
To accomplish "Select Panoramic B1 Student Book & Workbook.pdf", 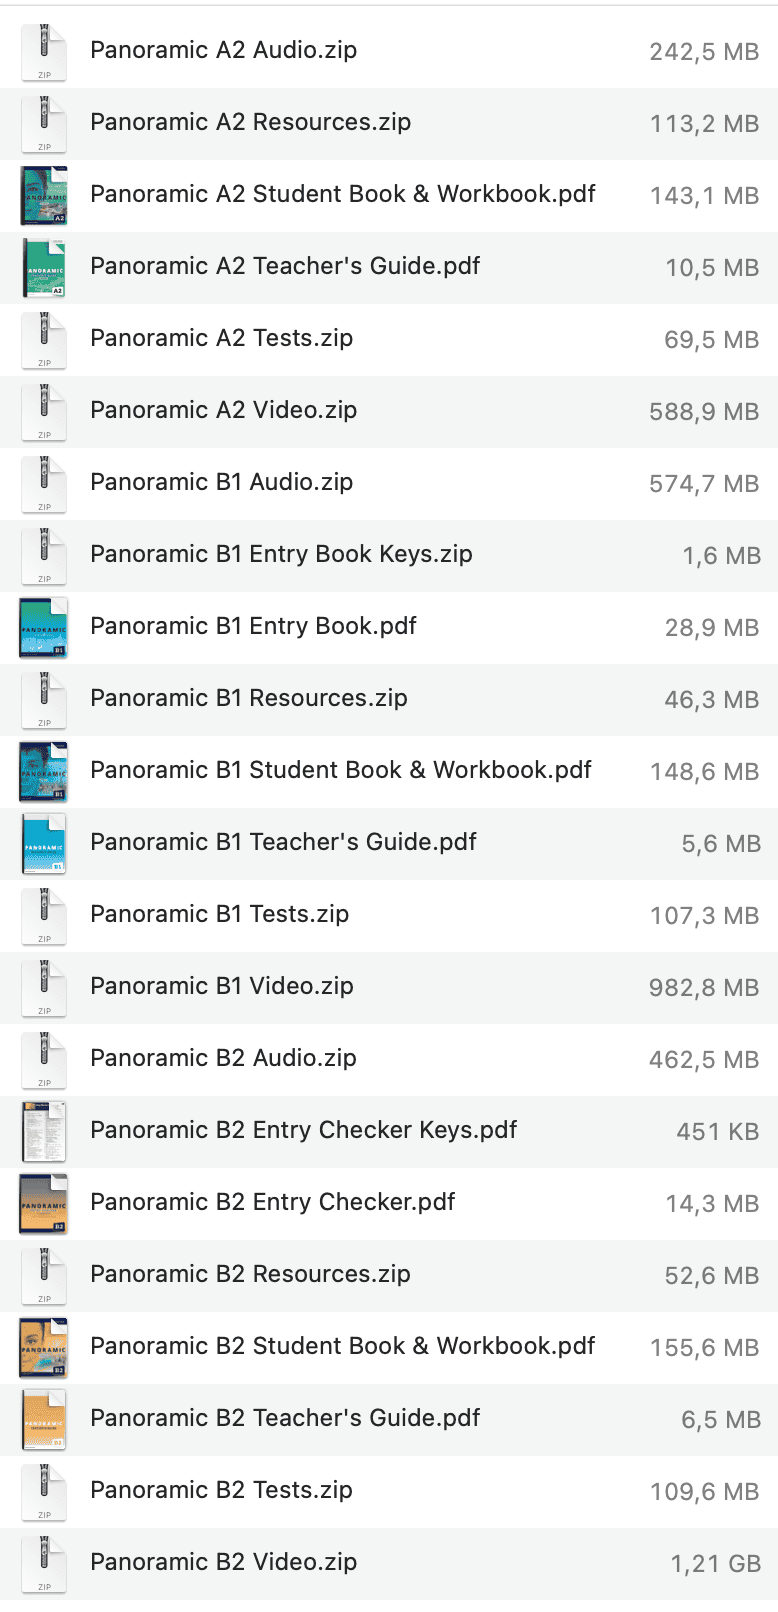I will 389,772.
